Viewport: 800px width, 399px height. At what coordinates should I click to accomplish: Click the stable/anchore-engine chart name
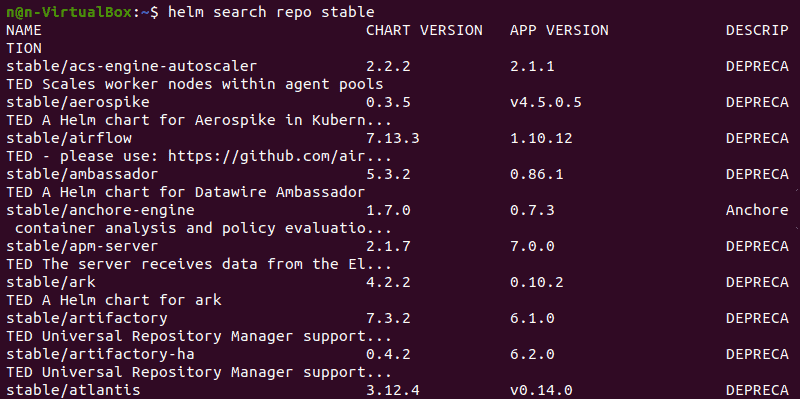coord(100,211)
